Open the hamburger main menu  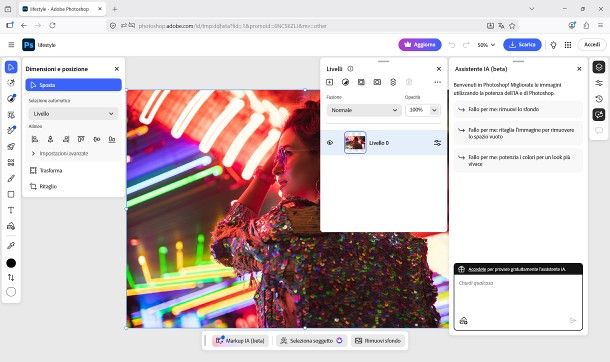11,45
